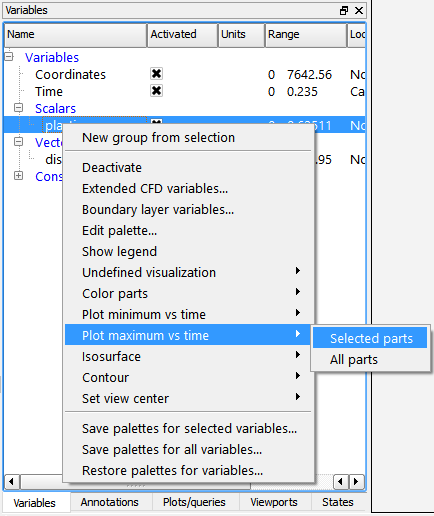
Task: Click the horizontal scrollbar left arrow
Action: click(x=12, y=481)
